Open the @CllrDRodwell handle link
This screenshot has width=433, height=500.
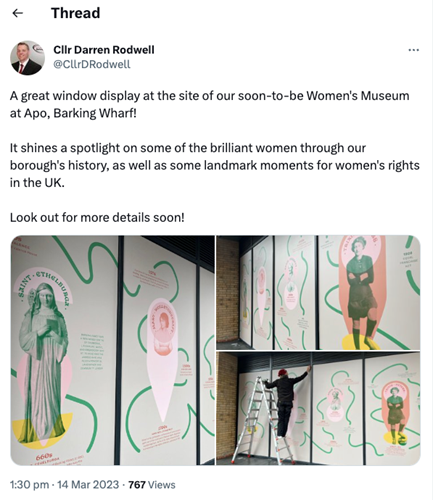click(92, 64)
